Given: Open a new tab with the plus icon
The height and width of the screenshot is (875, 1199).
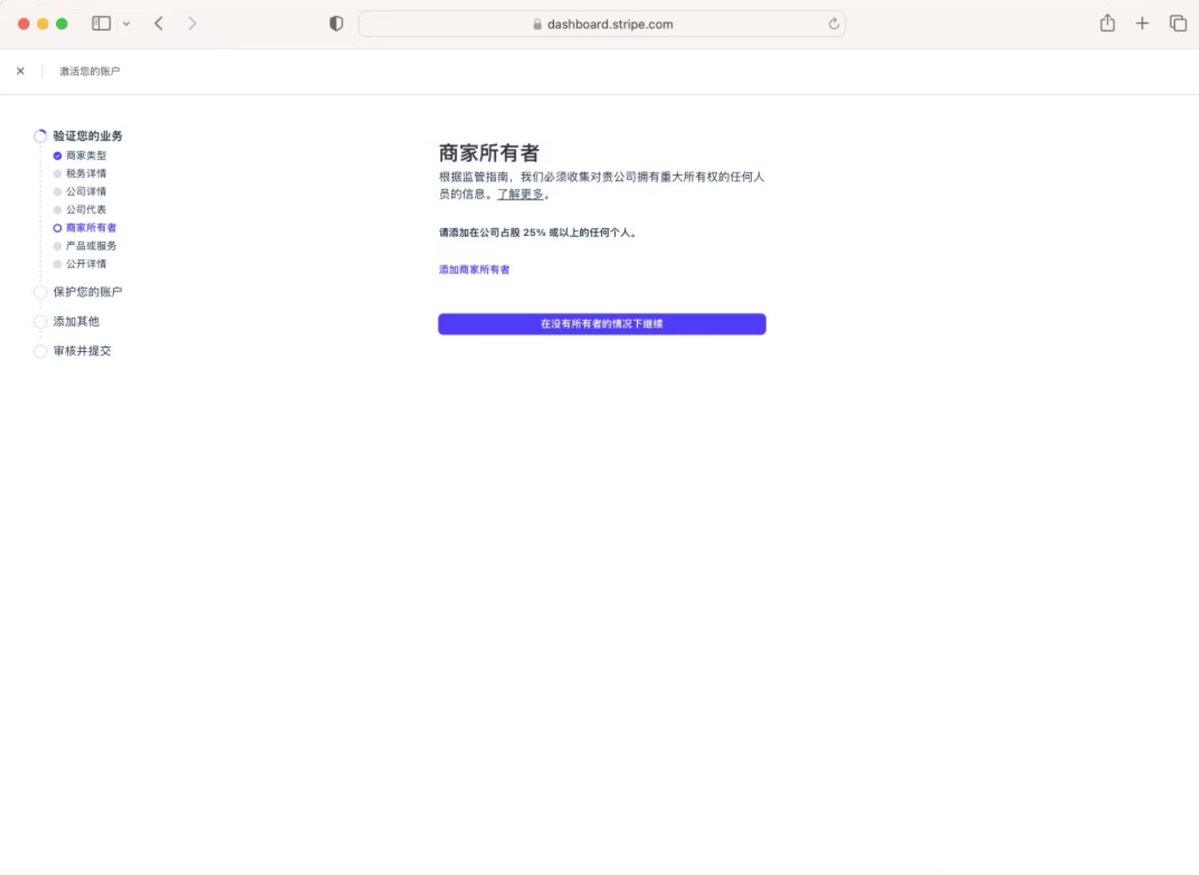Looking at the screenshot, I should click(1142, 24).
